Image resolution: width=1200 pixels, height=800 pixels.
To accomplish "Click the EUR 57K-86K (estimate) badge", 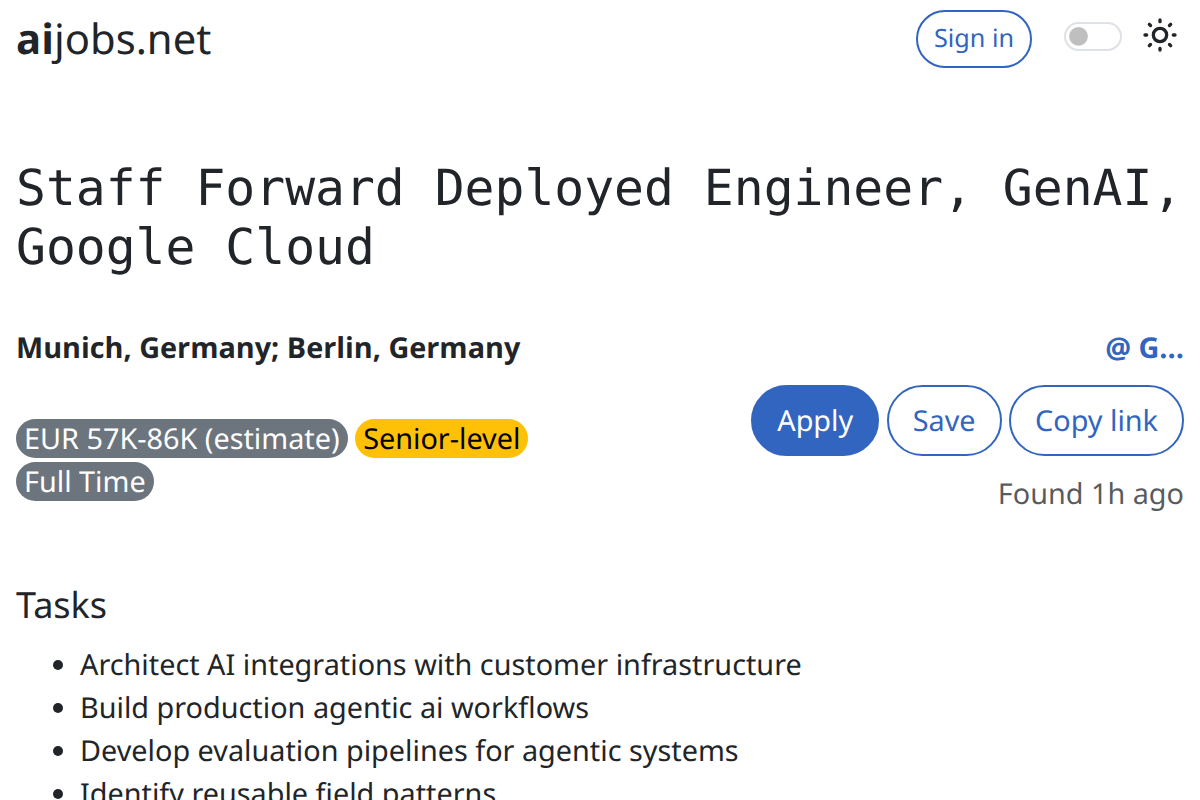I will tap(182, 439).
